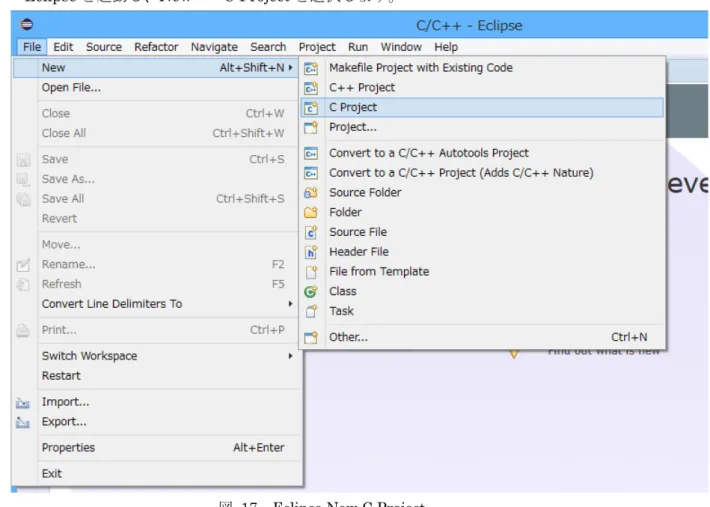Click the Save As icon

pyautogui.click(x=23, y=180)
